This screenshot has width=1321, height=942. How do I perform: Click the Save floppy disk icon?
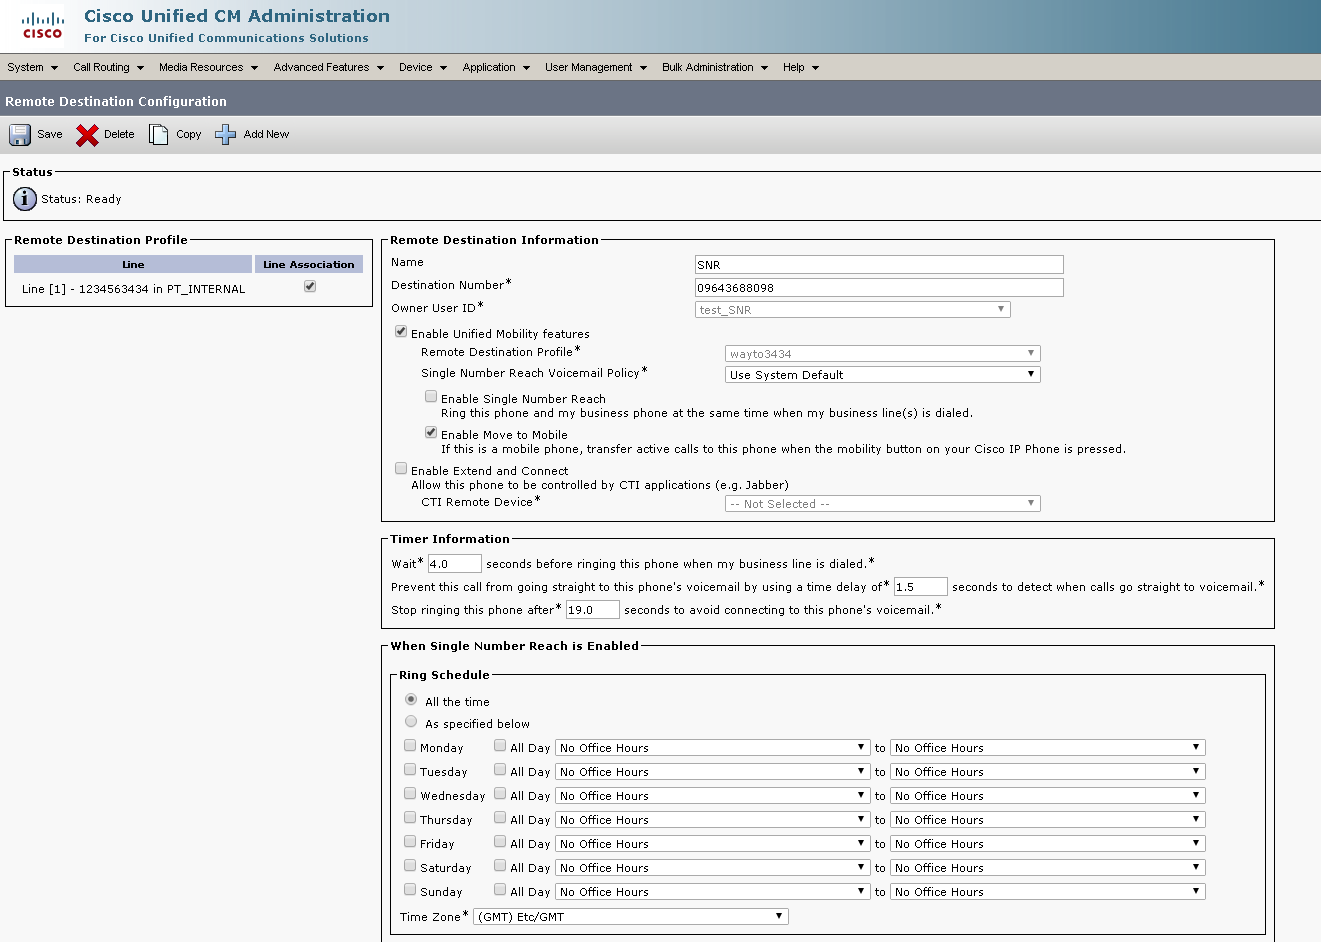20,134
